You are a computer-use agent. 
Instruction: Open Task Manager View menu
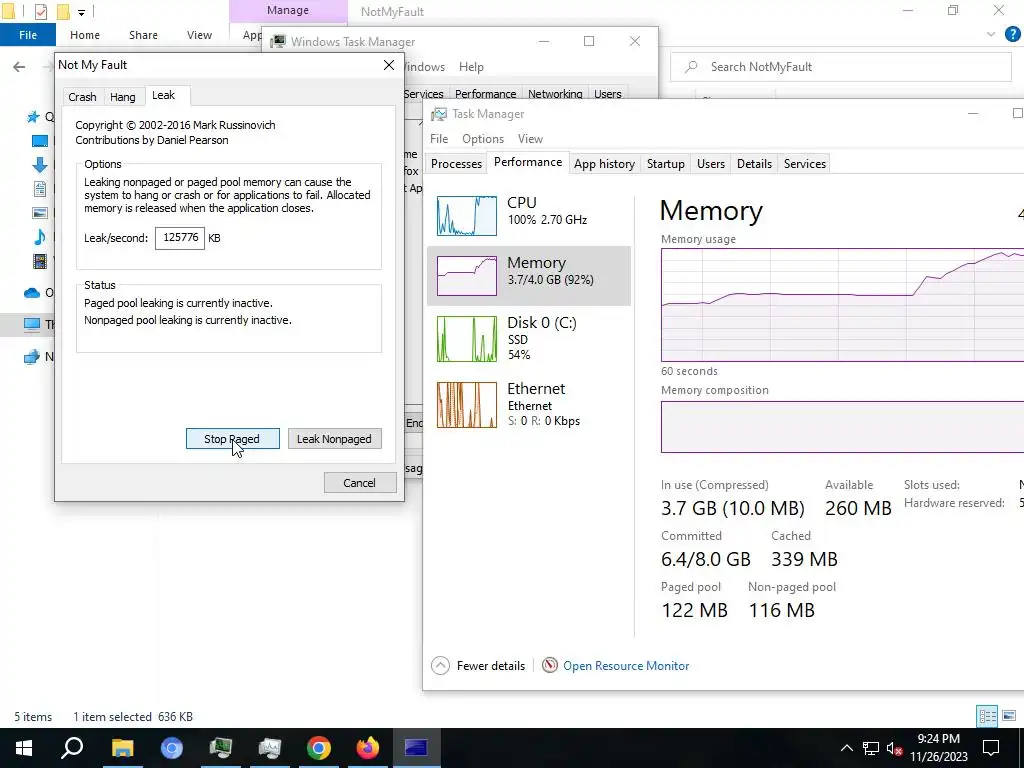[530, 139]
